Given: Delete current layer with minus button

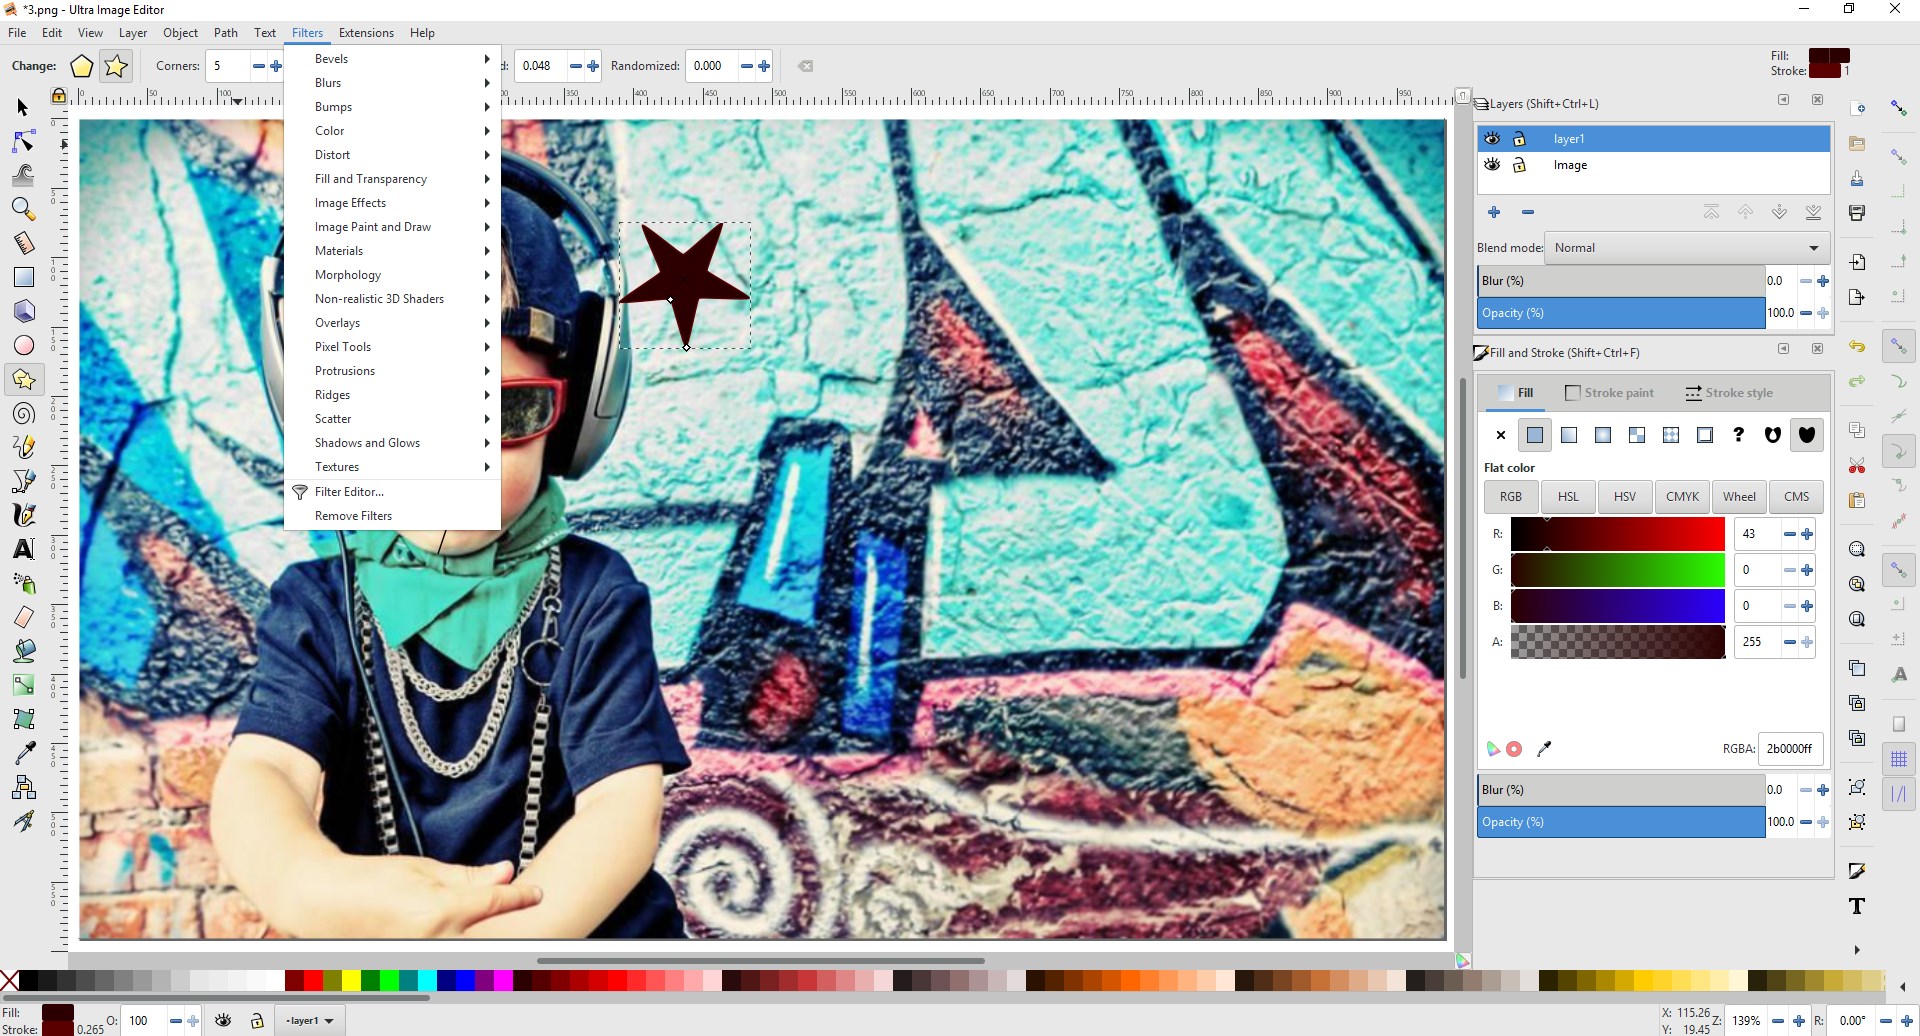Looking at the screenshot, I should (x=1528, y=212).
